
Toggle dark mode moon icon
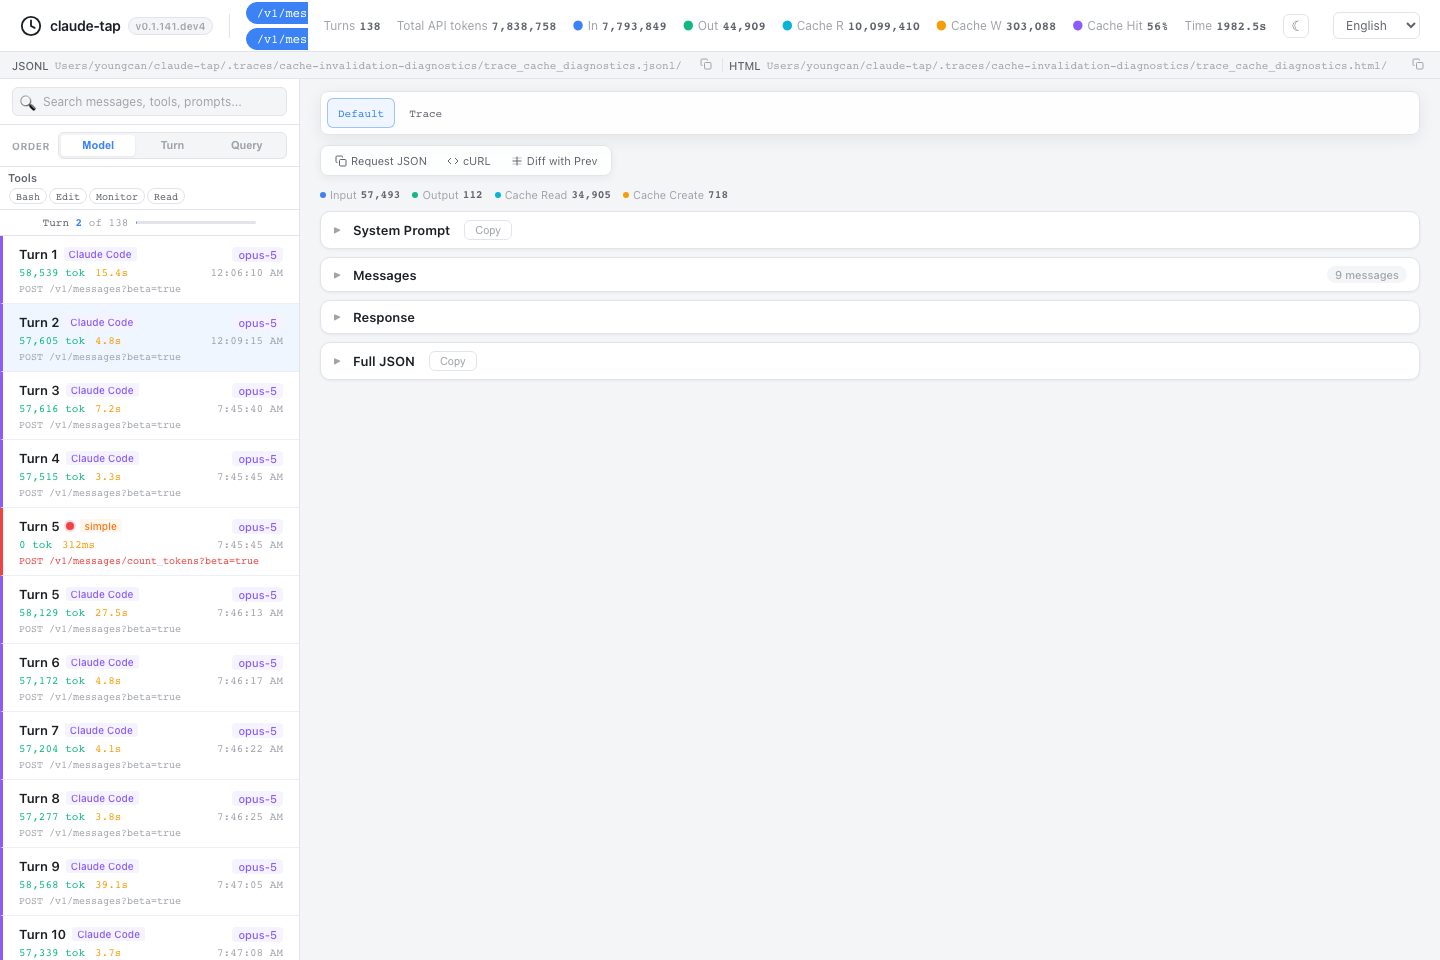tap(1296, 26)
